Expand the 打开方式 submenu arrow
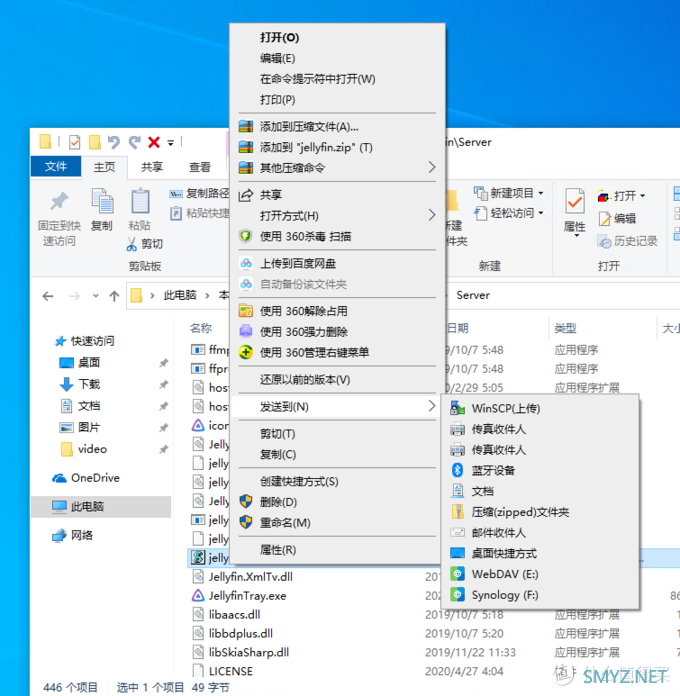 tap(432, 215)
